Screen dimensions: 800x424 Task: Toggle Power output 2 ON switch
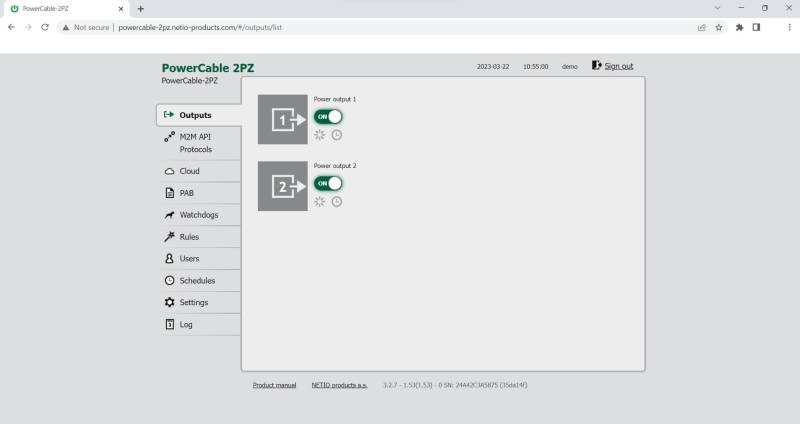click(x=328, y=184)
